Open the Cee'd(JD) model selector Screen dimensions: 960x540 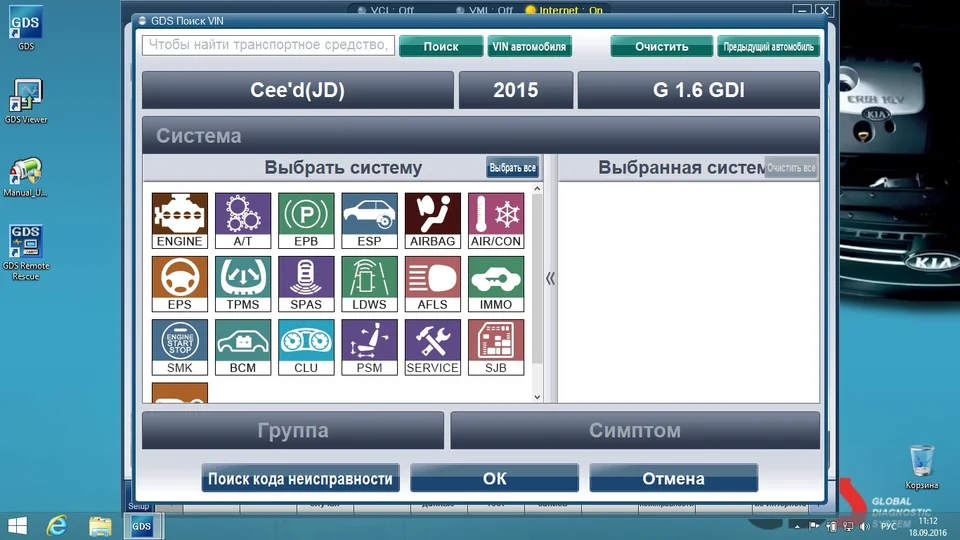click(x=298, y=90)
